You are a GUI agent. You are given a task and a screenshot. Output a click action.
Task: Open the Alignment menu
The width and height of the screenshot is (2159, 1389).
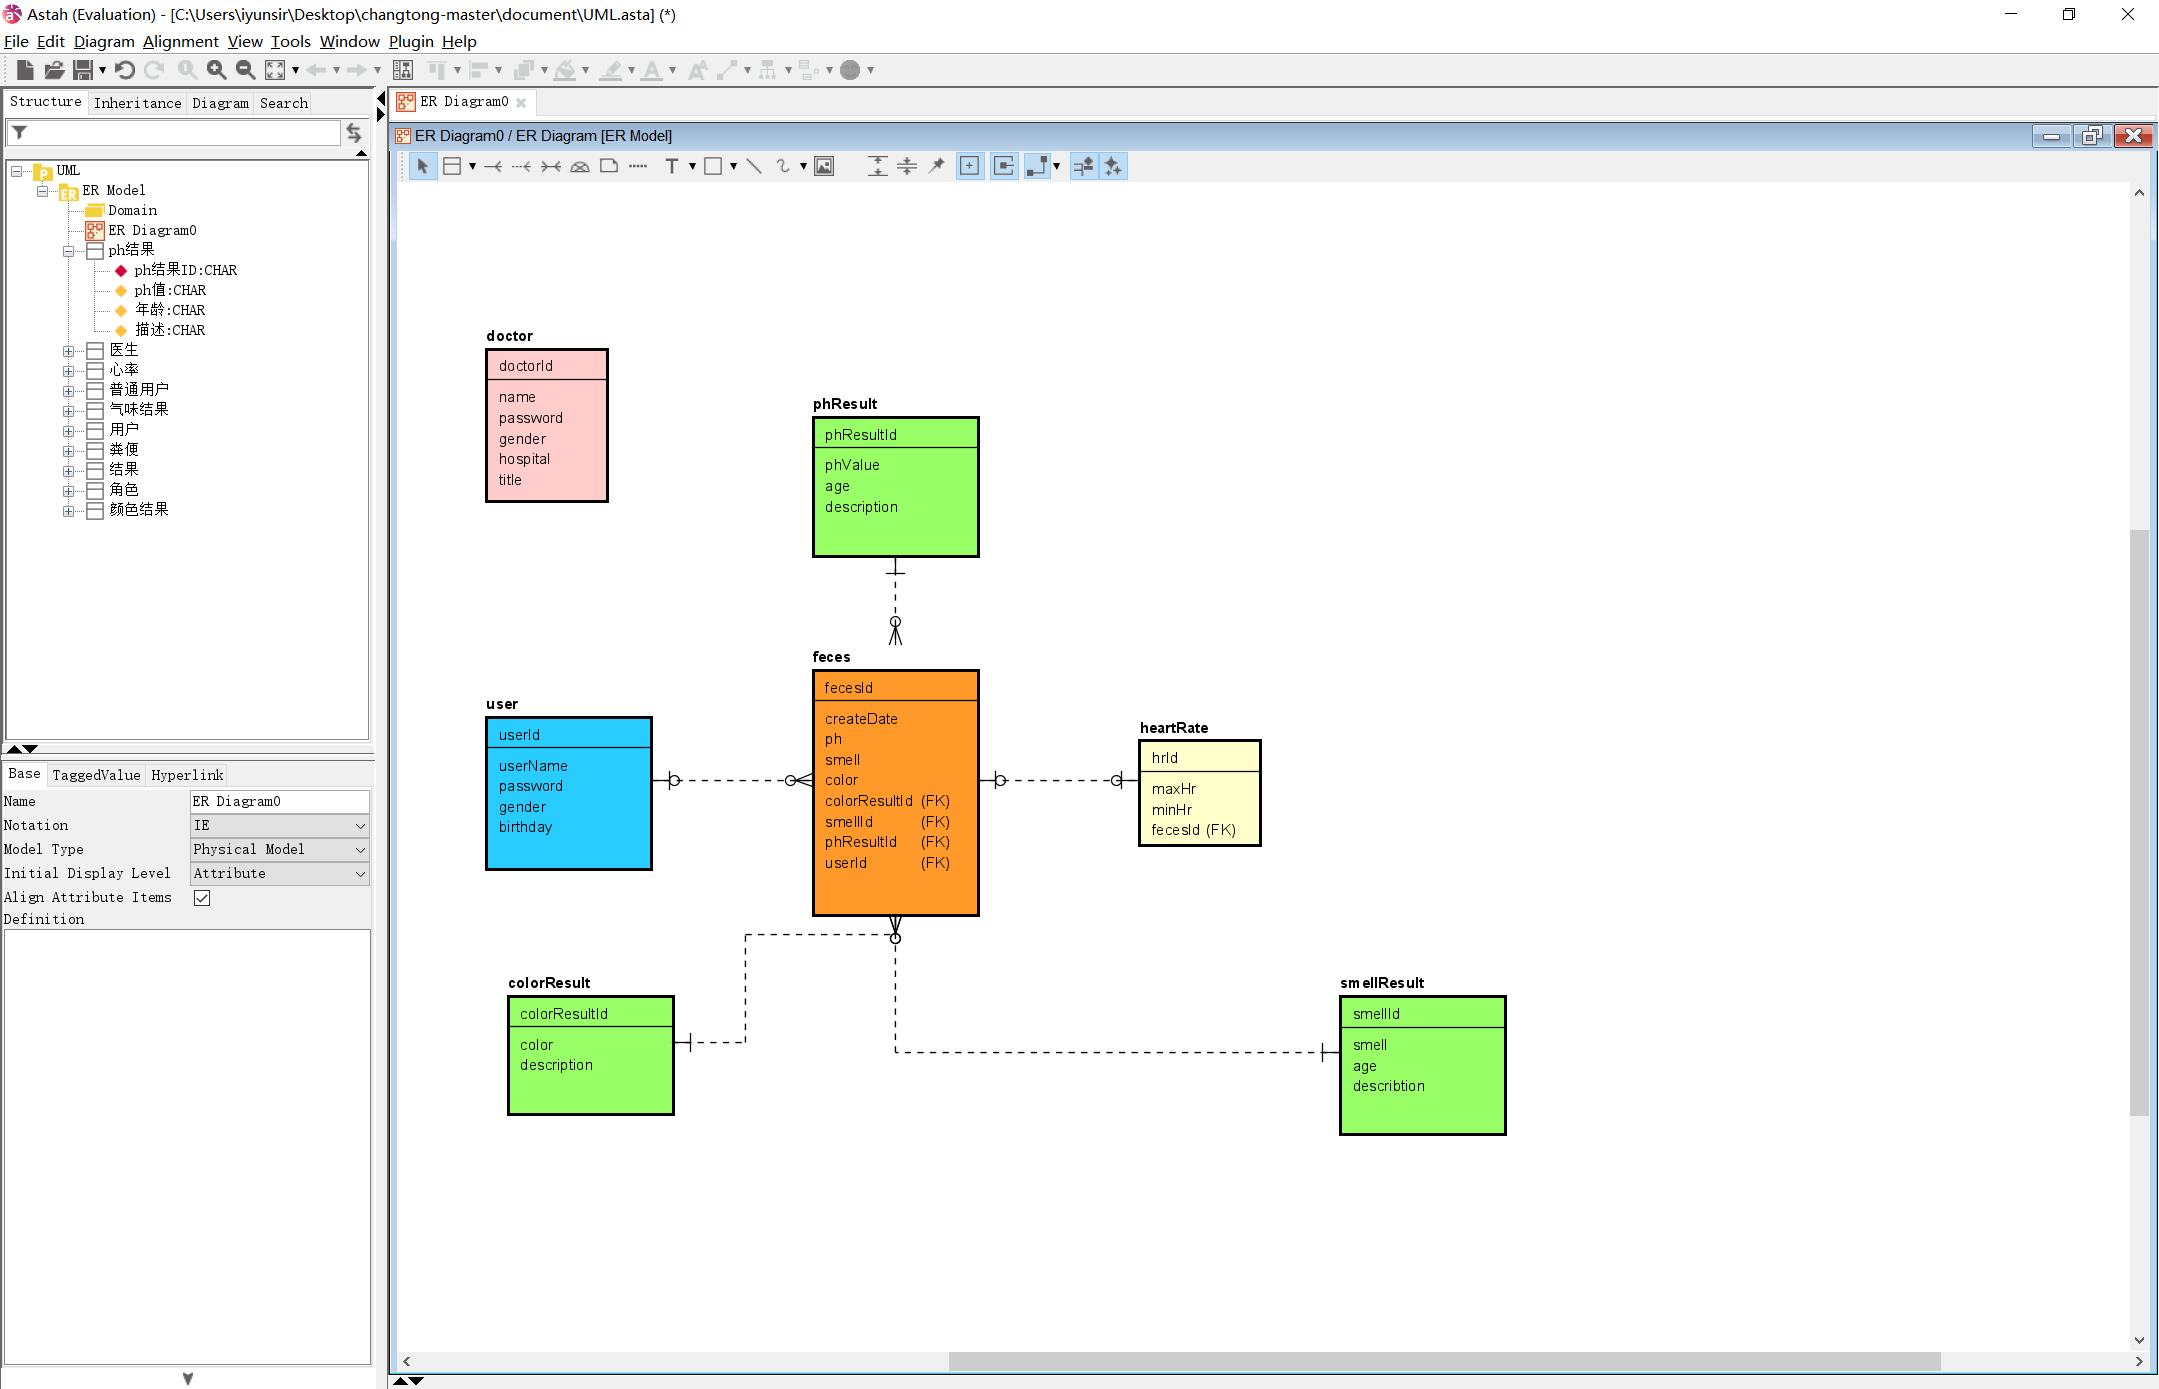point(180,42)
